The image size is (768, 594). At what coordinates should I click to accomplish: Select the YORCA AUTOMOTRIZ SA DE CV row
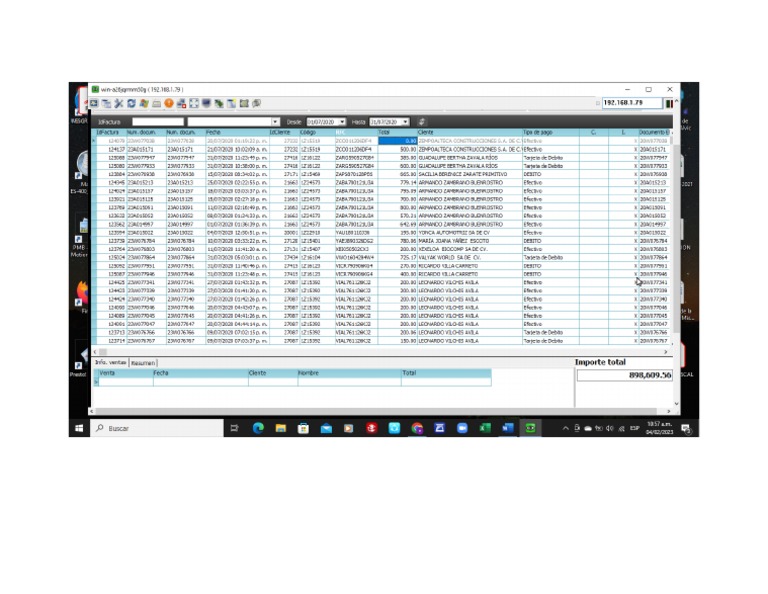coord(382,233)
